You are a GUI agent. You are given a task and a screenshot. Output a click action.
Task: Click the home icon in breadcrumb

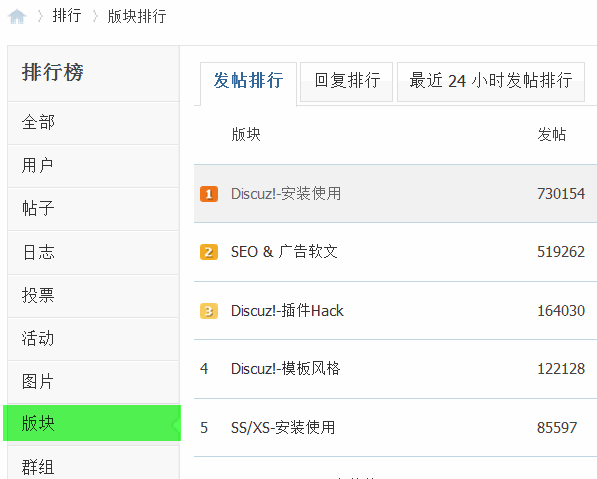tap(17, 17)
